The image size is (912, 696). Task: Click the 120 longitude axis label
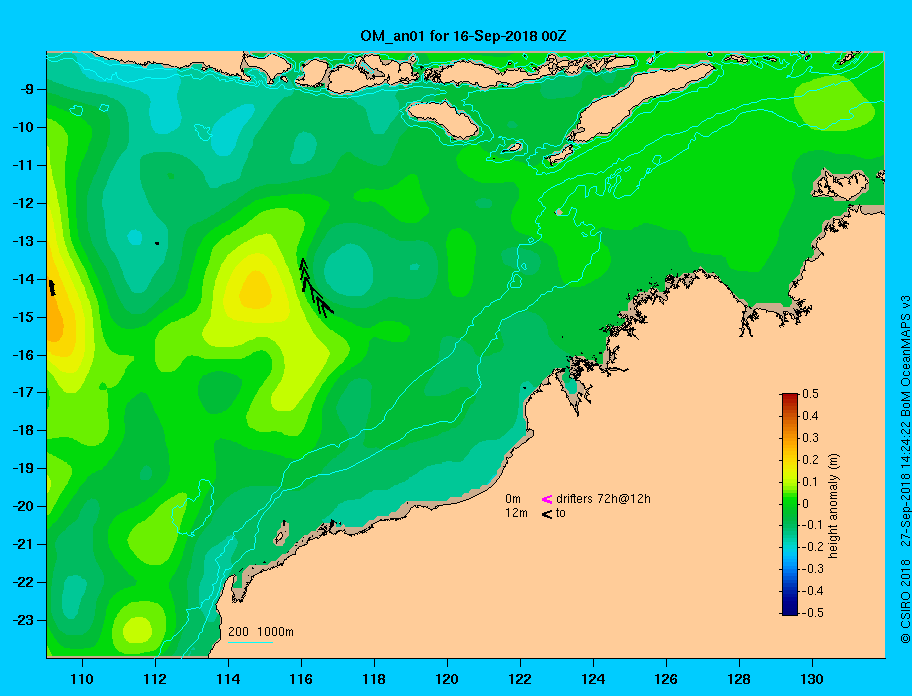point(447,679)
